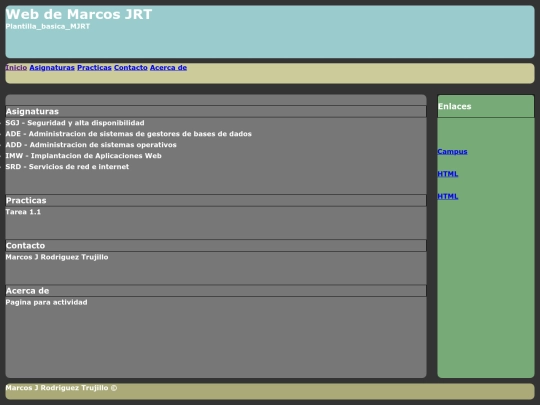This screenshot has height=405, width=540.
Task: Go to the Asignaturas navigation link
Action: (x=52, y=68)
